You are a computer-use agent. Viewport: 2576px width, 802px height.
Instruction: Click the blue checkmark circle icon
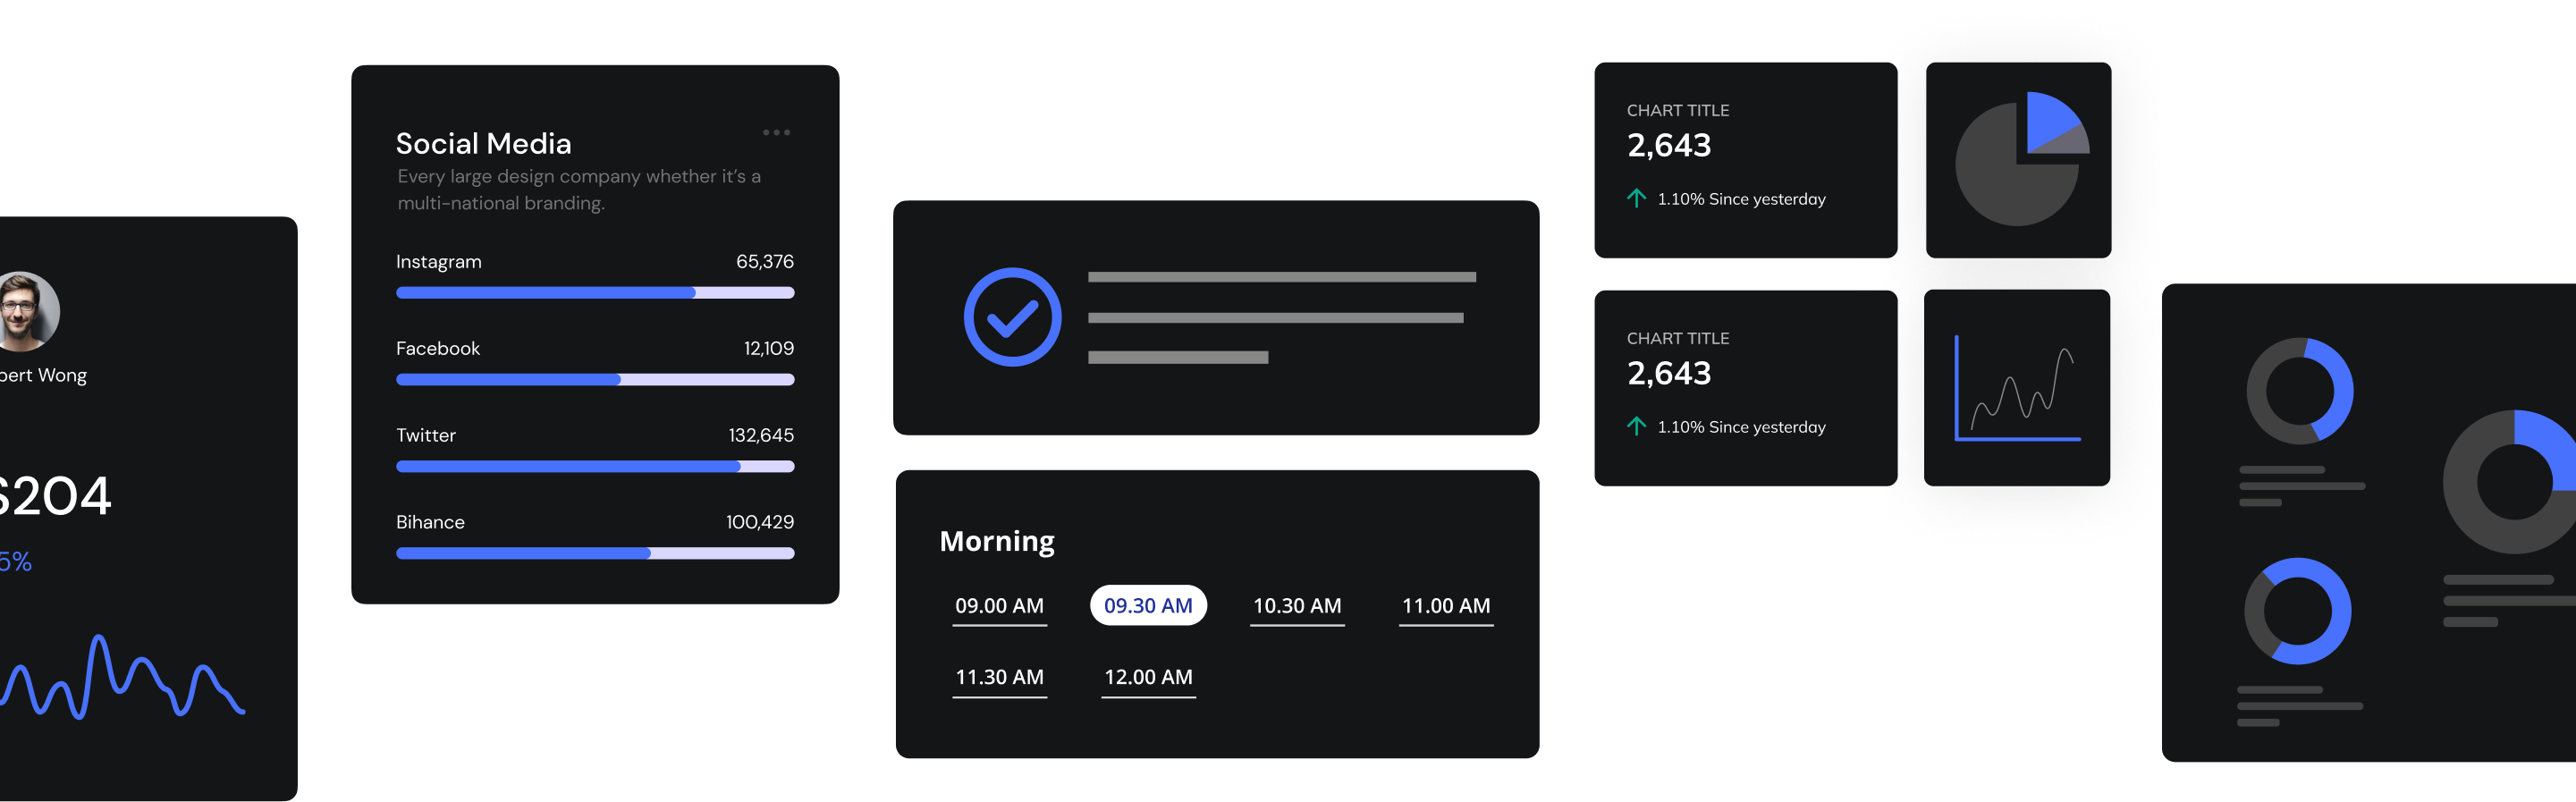pos(1012,317)
